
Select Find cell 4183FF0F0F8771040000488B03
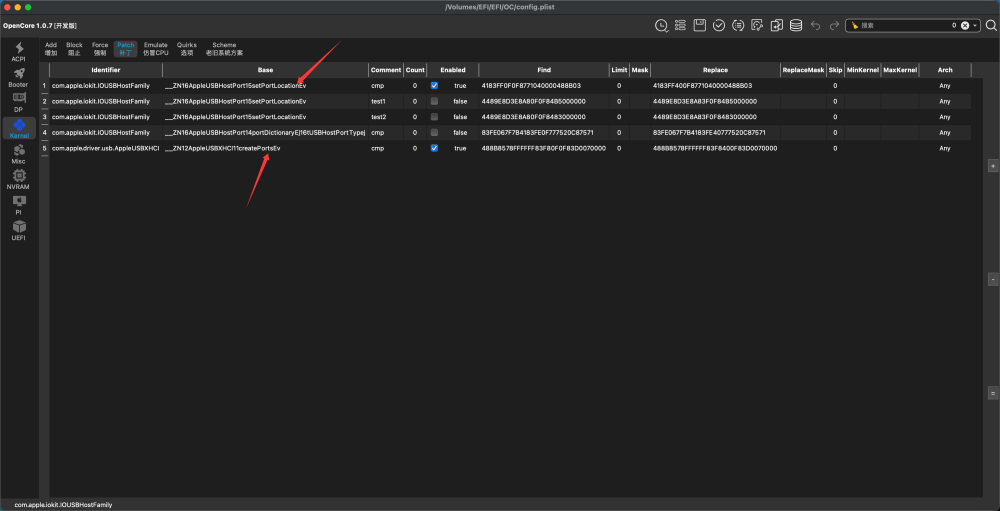click(543, 85)
